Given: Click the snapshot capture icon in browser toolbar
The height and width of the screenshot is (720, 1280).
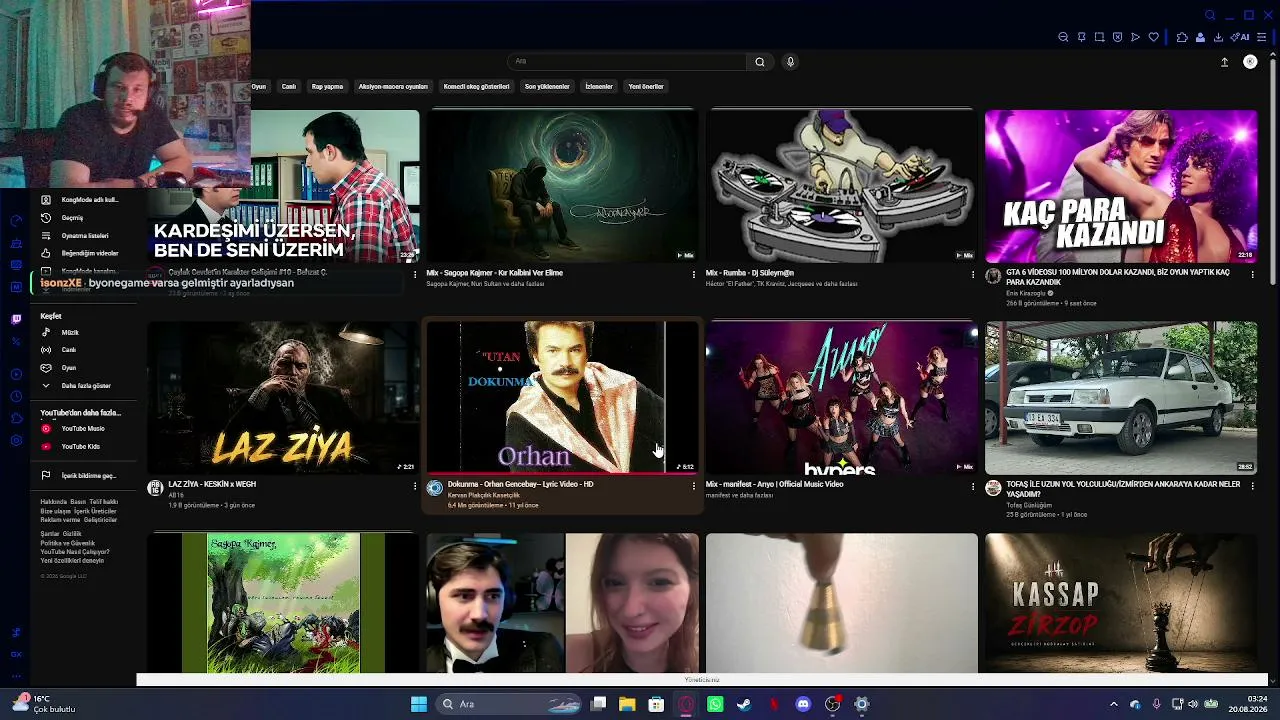Looking at the screenshot, I should click(1099, 37).
